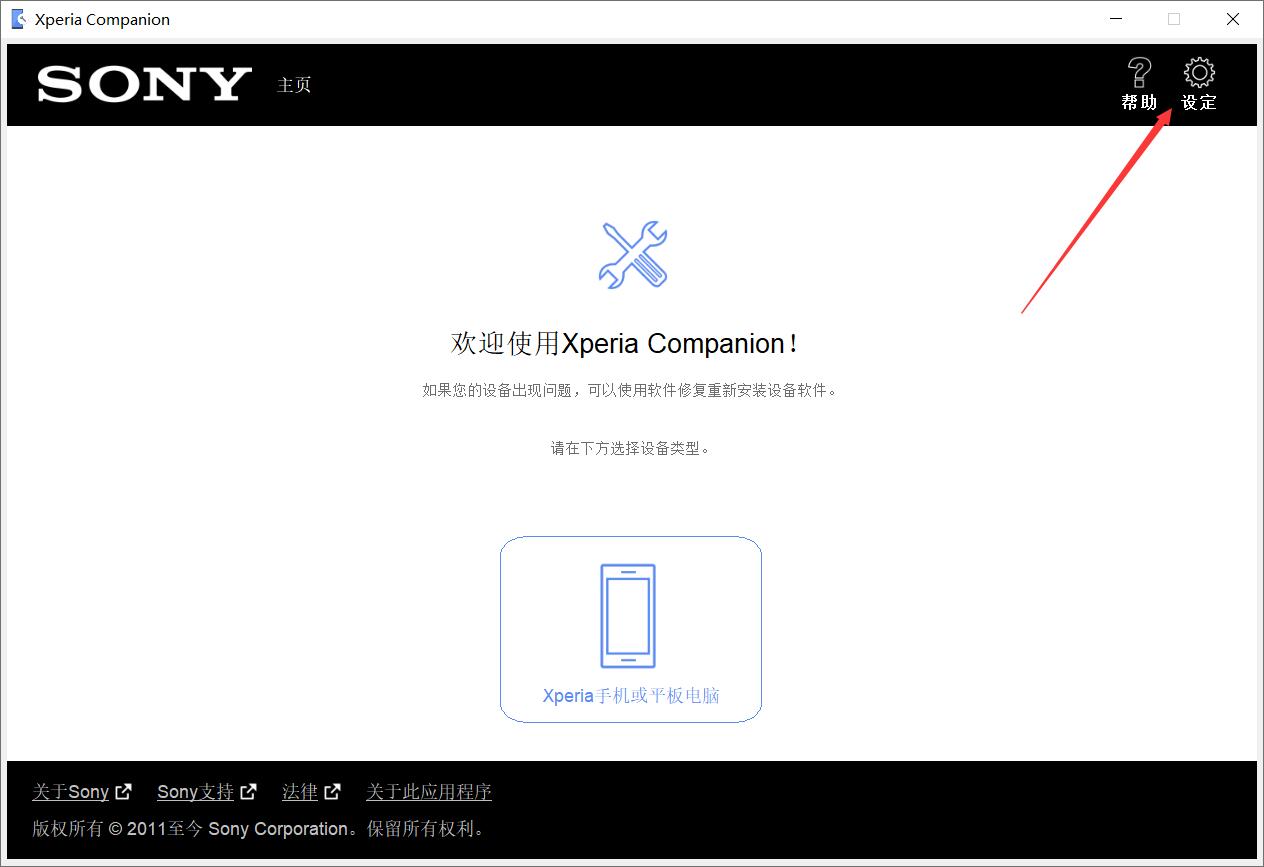Click the 设定 label text
Image resolution: width=1264 pixels, height=867 pixels.
(1199, 102)
